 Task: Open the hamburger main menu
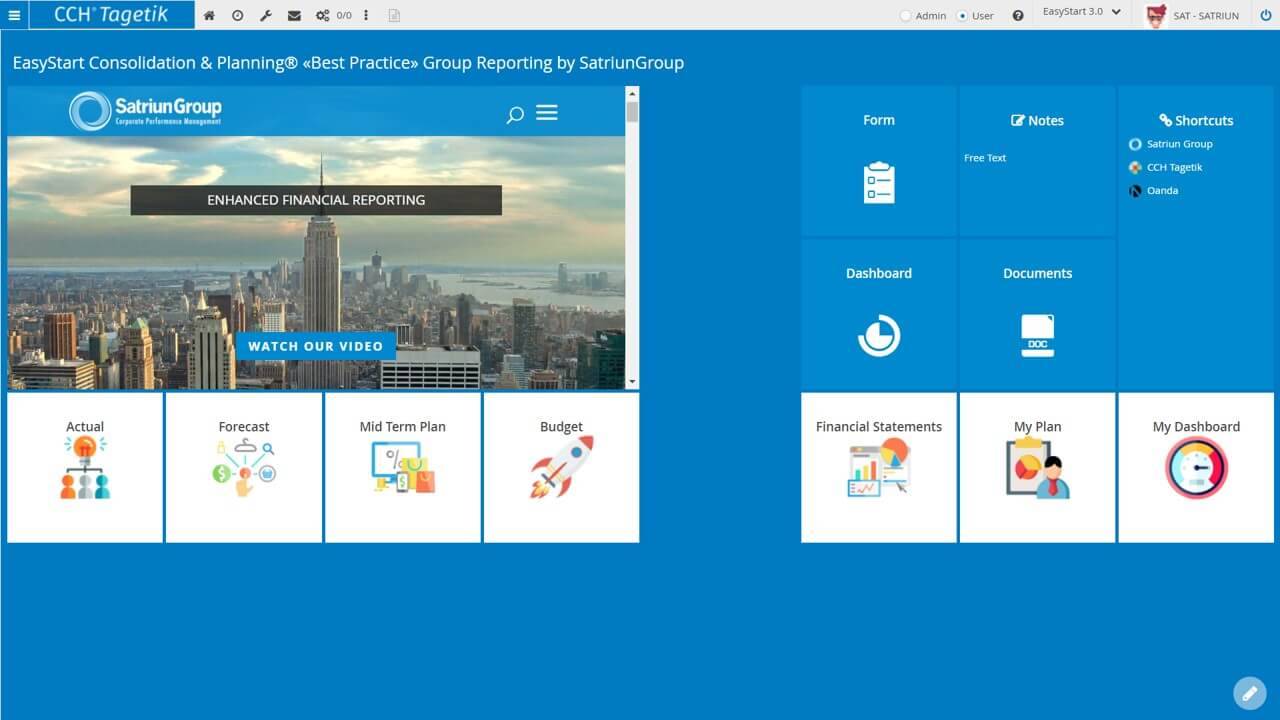point(14,15)
